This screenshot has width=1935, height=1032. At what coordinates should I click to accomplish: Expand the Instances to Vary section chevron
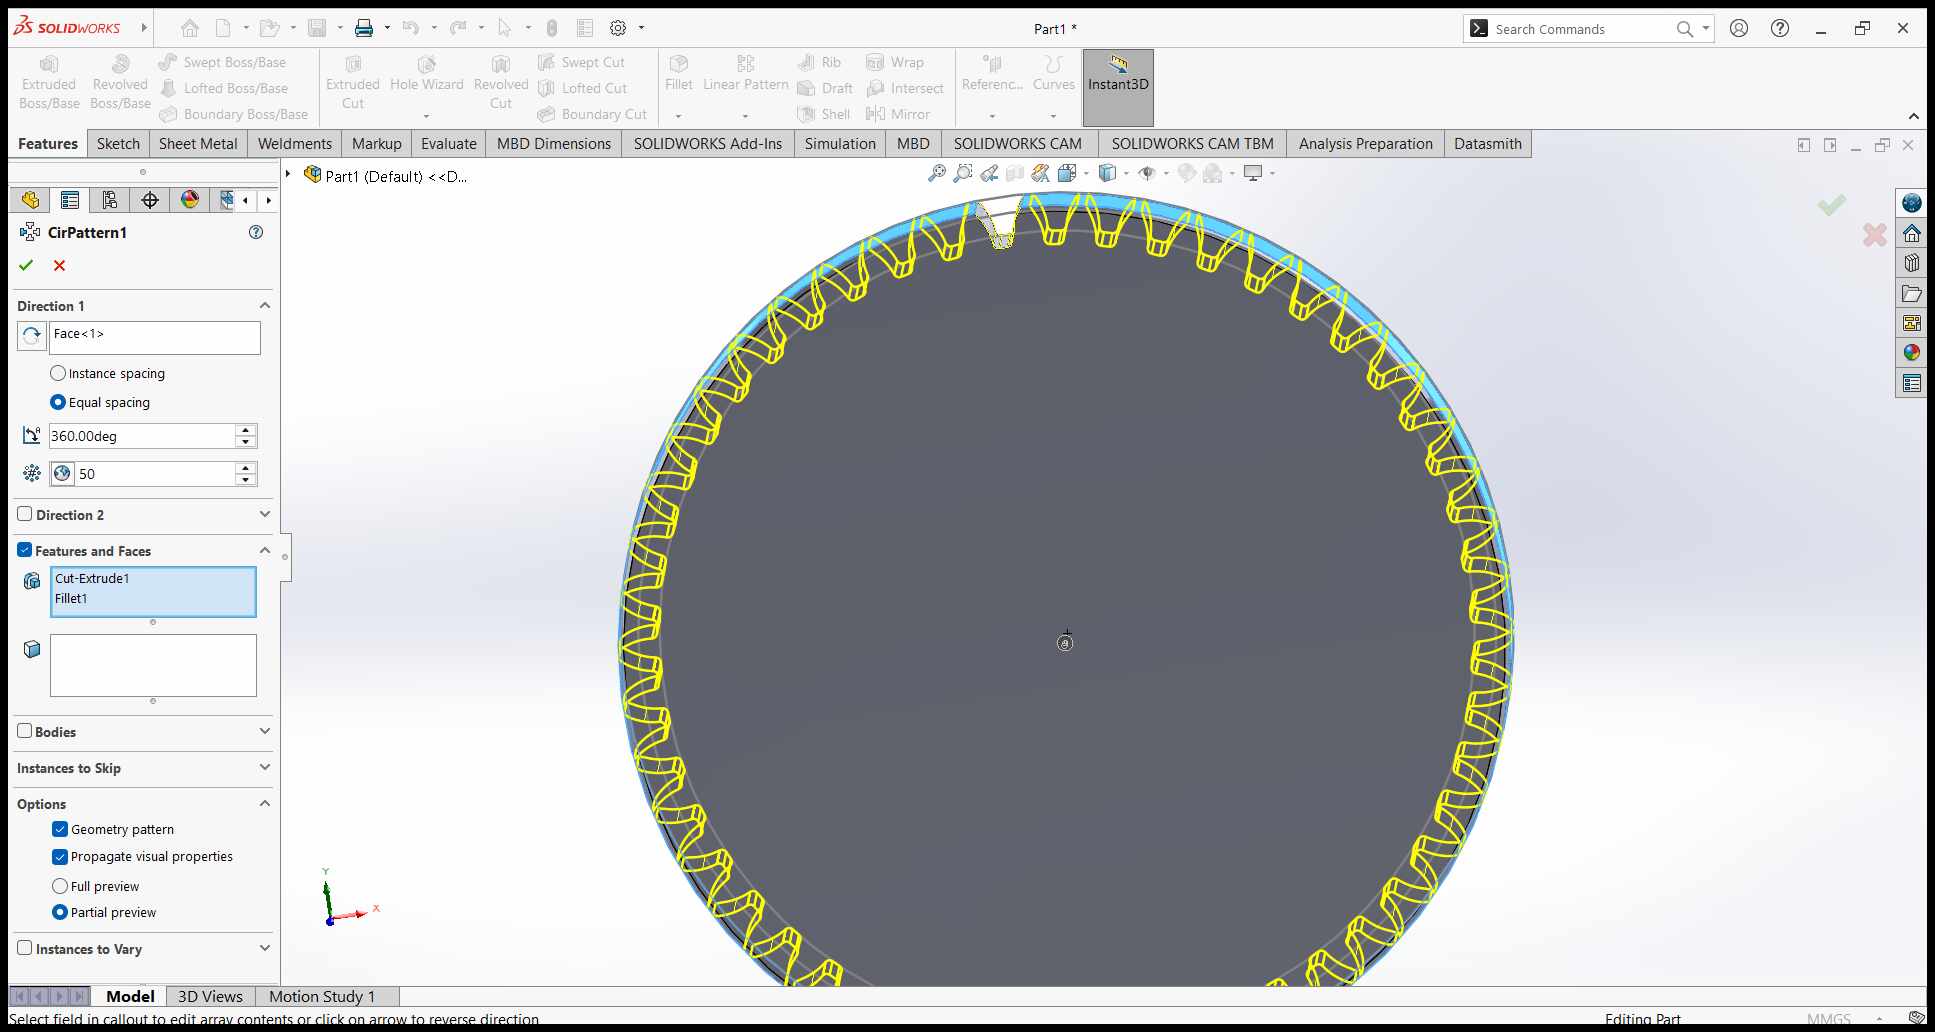tap(265, 948)
